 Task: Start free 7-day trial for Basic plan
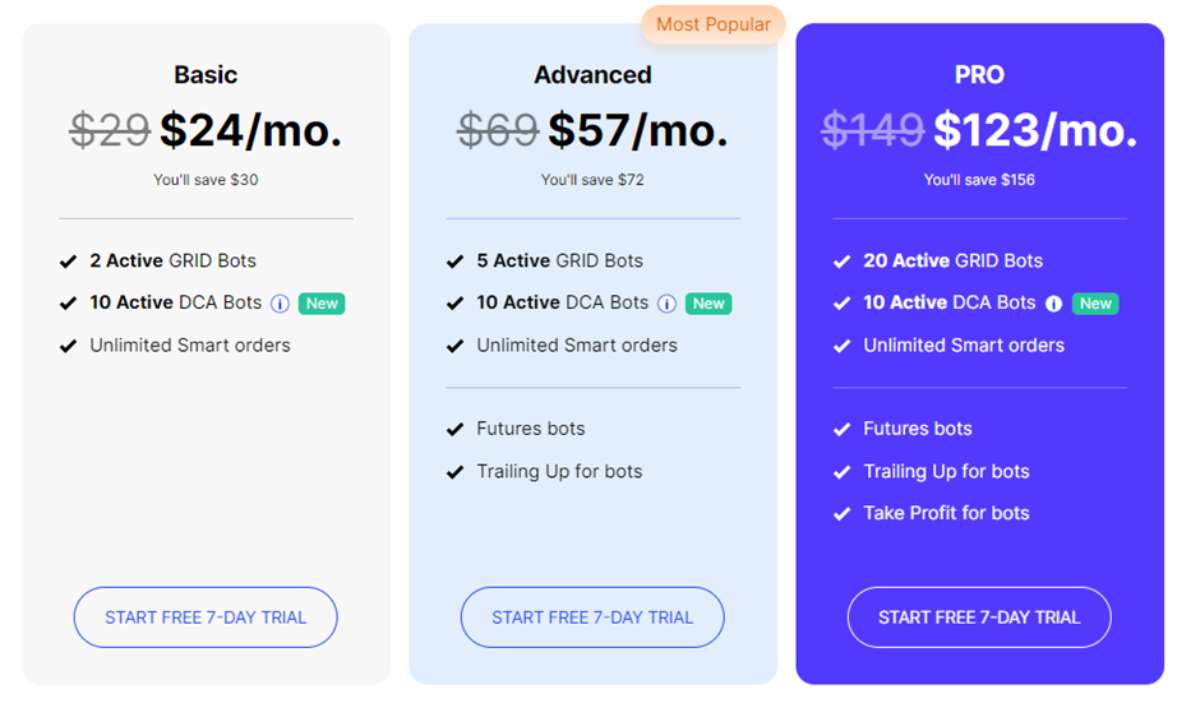point(205,617)
